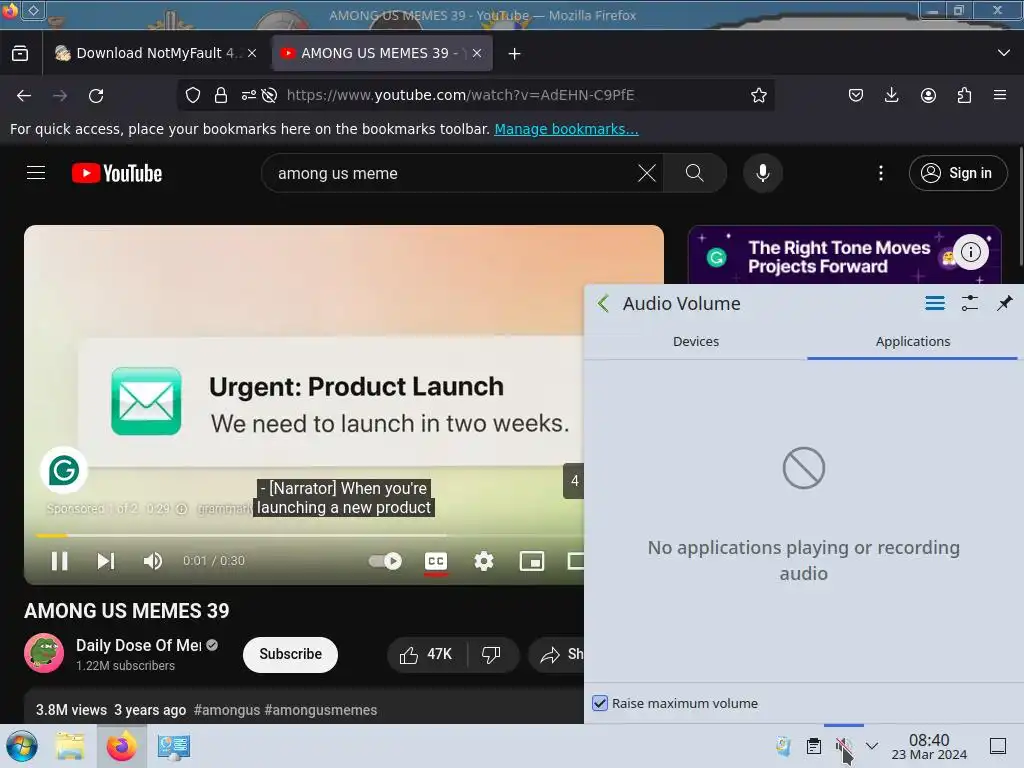
Task: Click the #amongusmemes hashtag
Action: pos(321,710)
